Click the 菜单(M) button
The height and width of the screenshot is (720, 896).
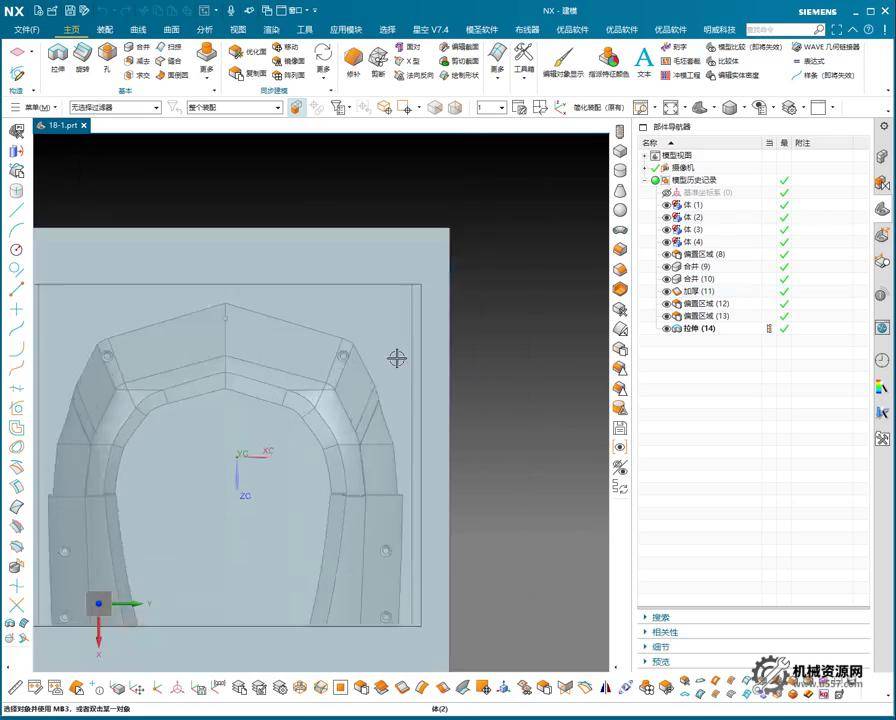[x=36, y=107]
